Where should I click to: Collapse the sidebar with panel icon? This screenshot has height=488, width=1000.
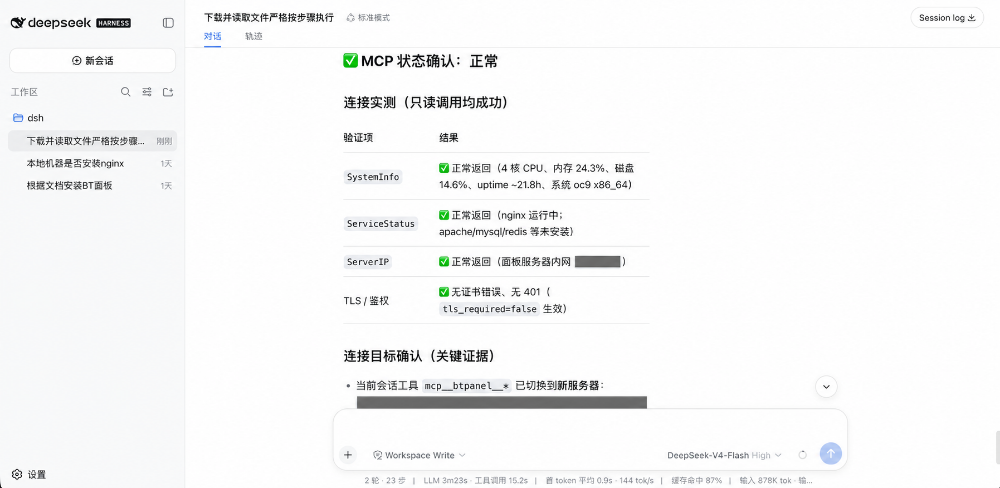click(x=168, y=23)
